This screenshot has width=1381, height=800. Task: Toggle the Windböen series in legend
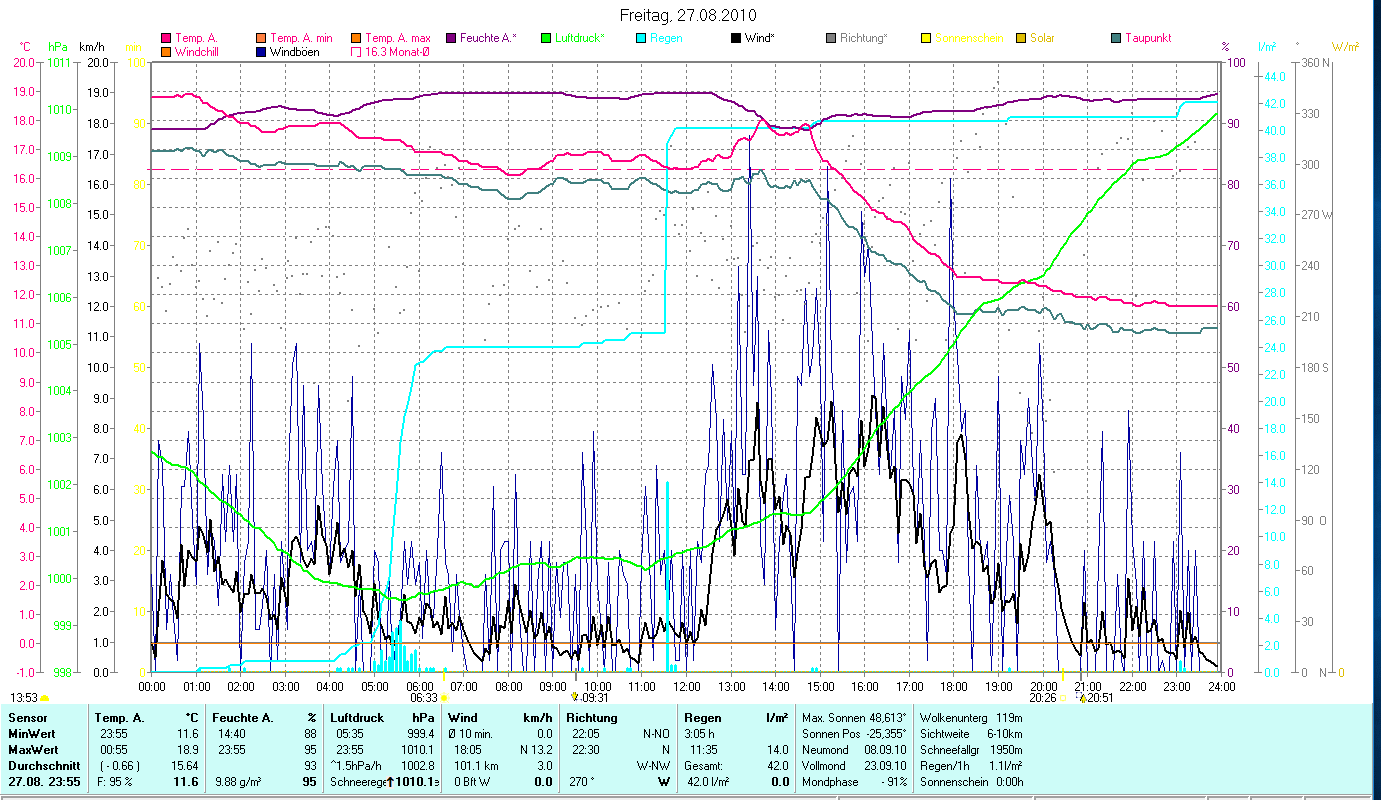point(262,52)
